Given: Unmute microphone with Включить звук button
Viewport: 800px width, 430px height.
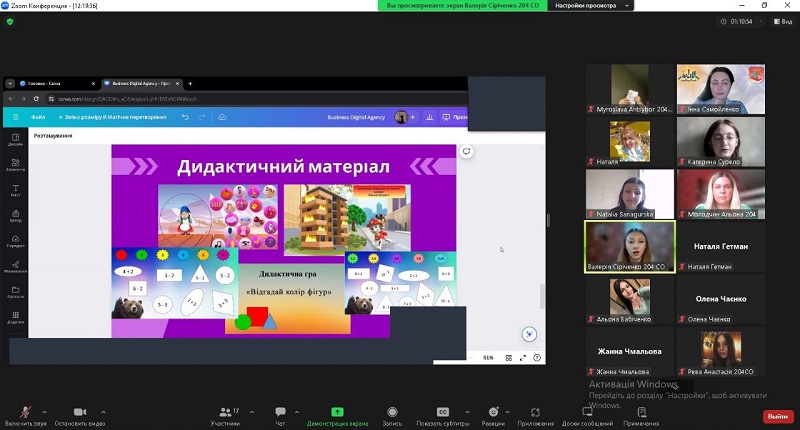Looking at the screenshot, I should tap(23, 413).
